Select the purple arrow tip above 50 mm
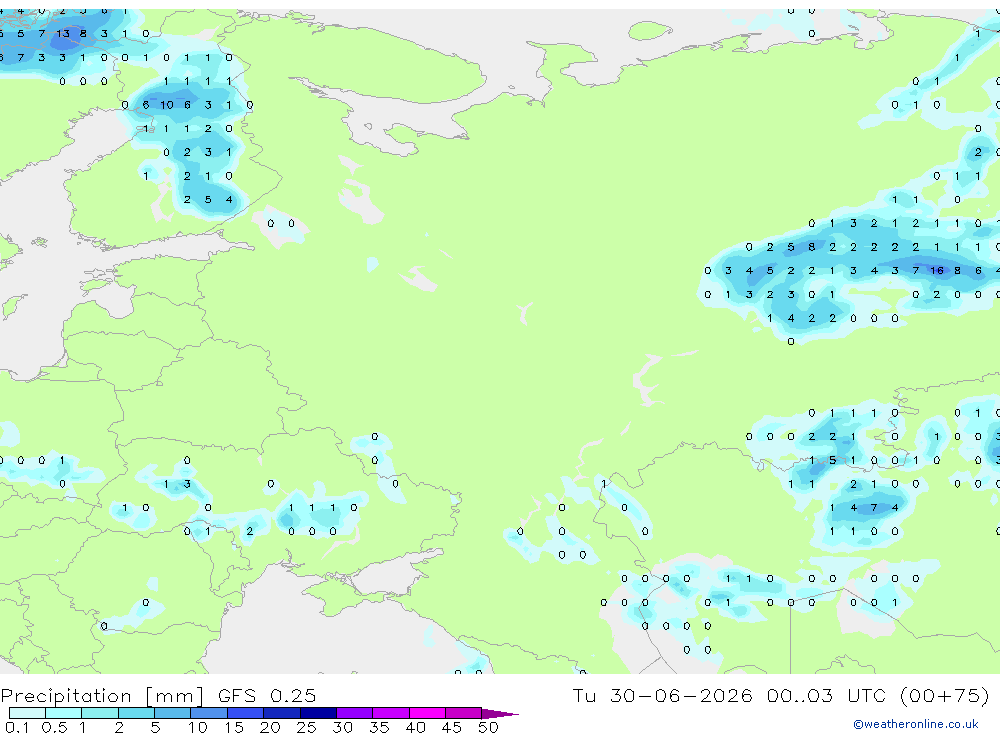 point(500,713)
